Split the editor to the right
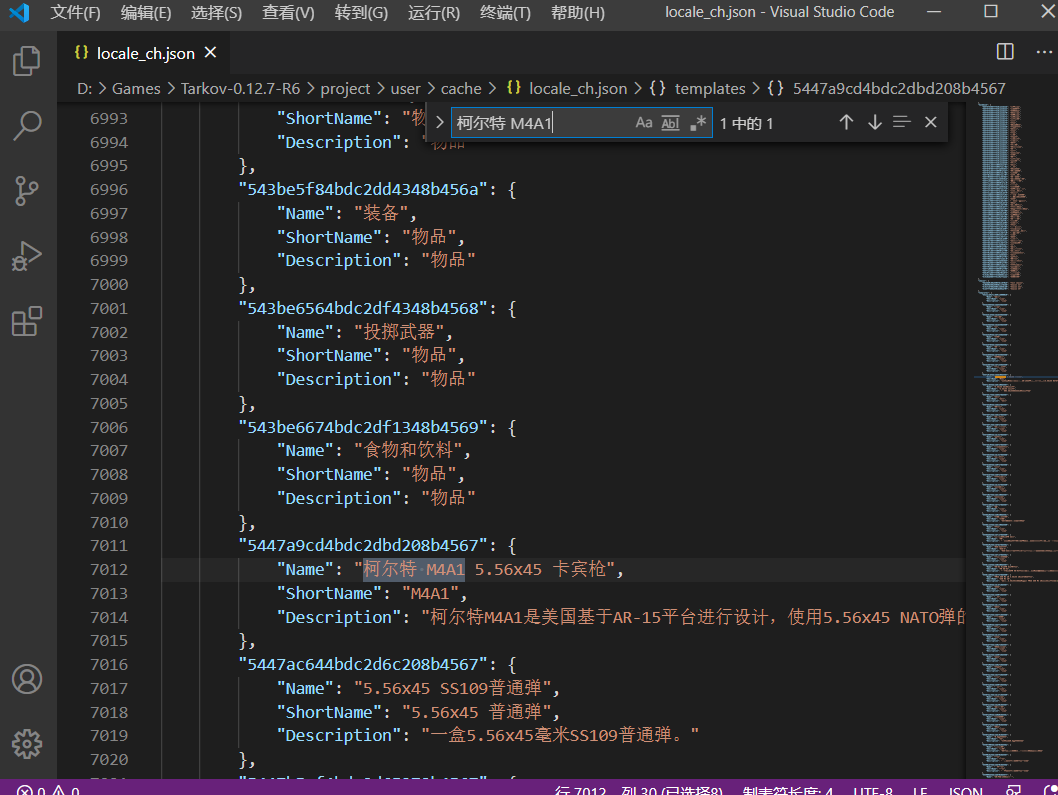 (1005, 52)
